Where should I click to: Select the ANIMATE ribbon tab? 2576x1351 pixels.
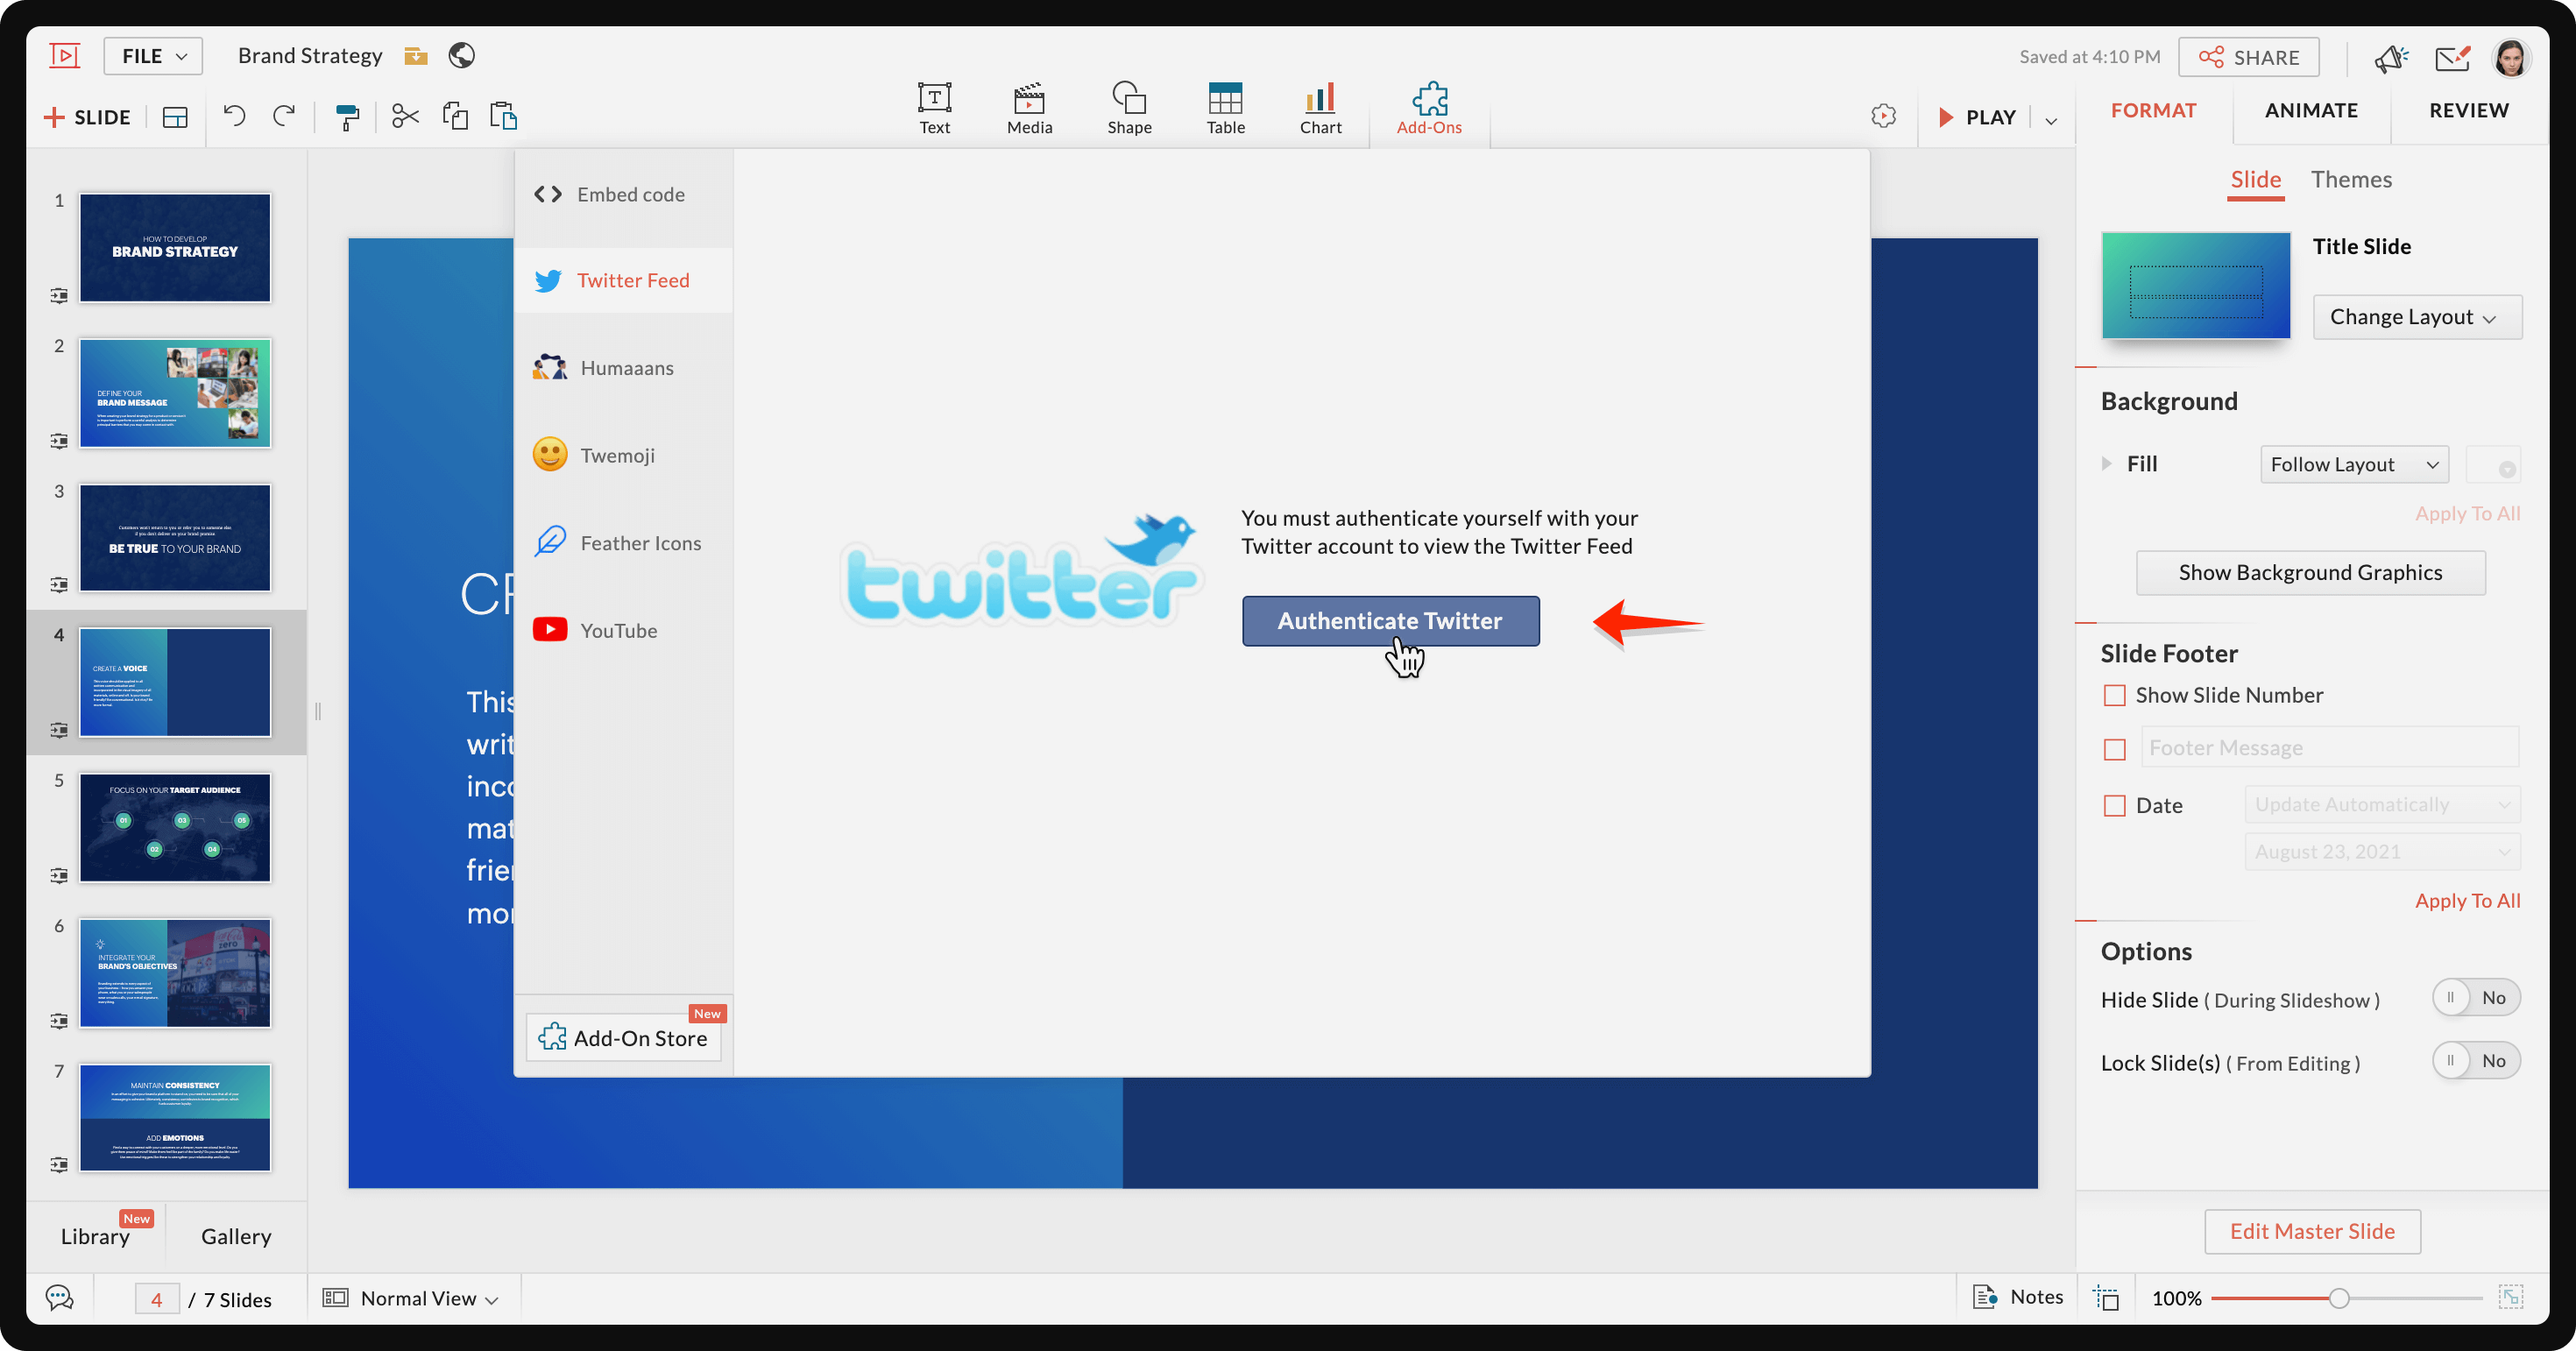pyautogui.click(x=2311, y=109)
